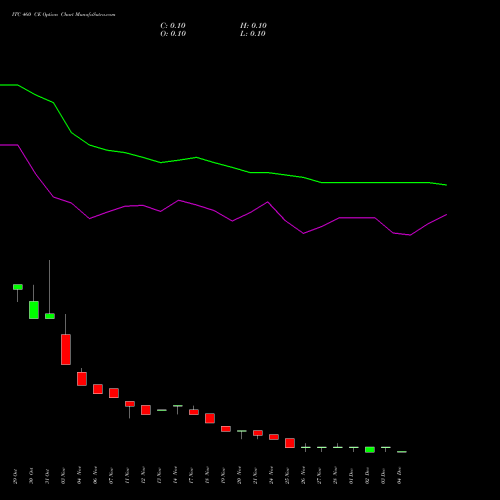
Task: Click the '03 Nov' date label
Action: coord(63,476)
